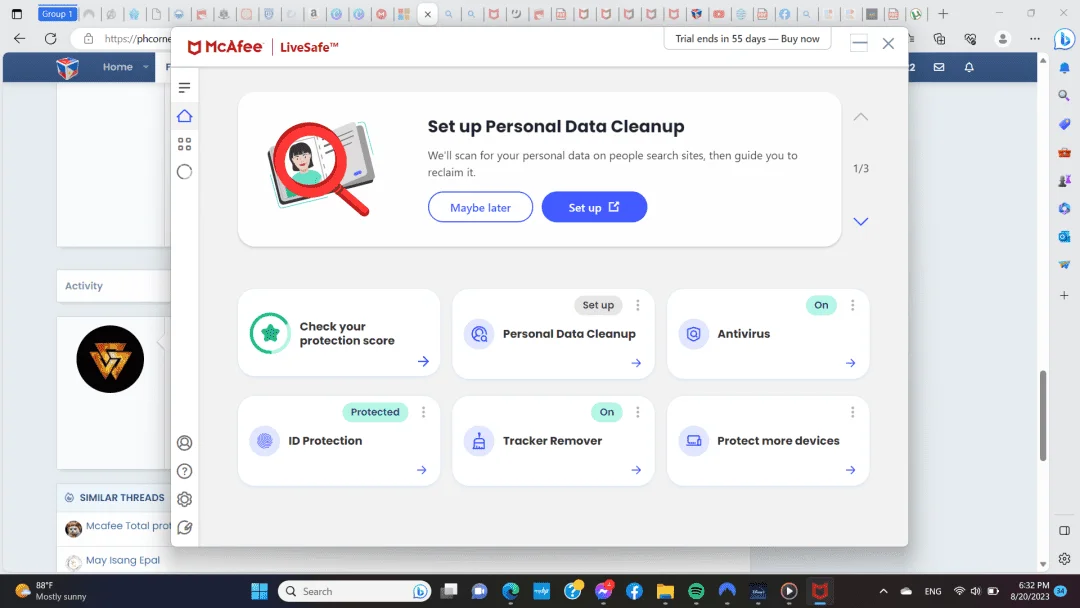Viewport: 1080px width, 608px height.
Task: Click the Protected badge on ID Protection
Action: point(375,412)
